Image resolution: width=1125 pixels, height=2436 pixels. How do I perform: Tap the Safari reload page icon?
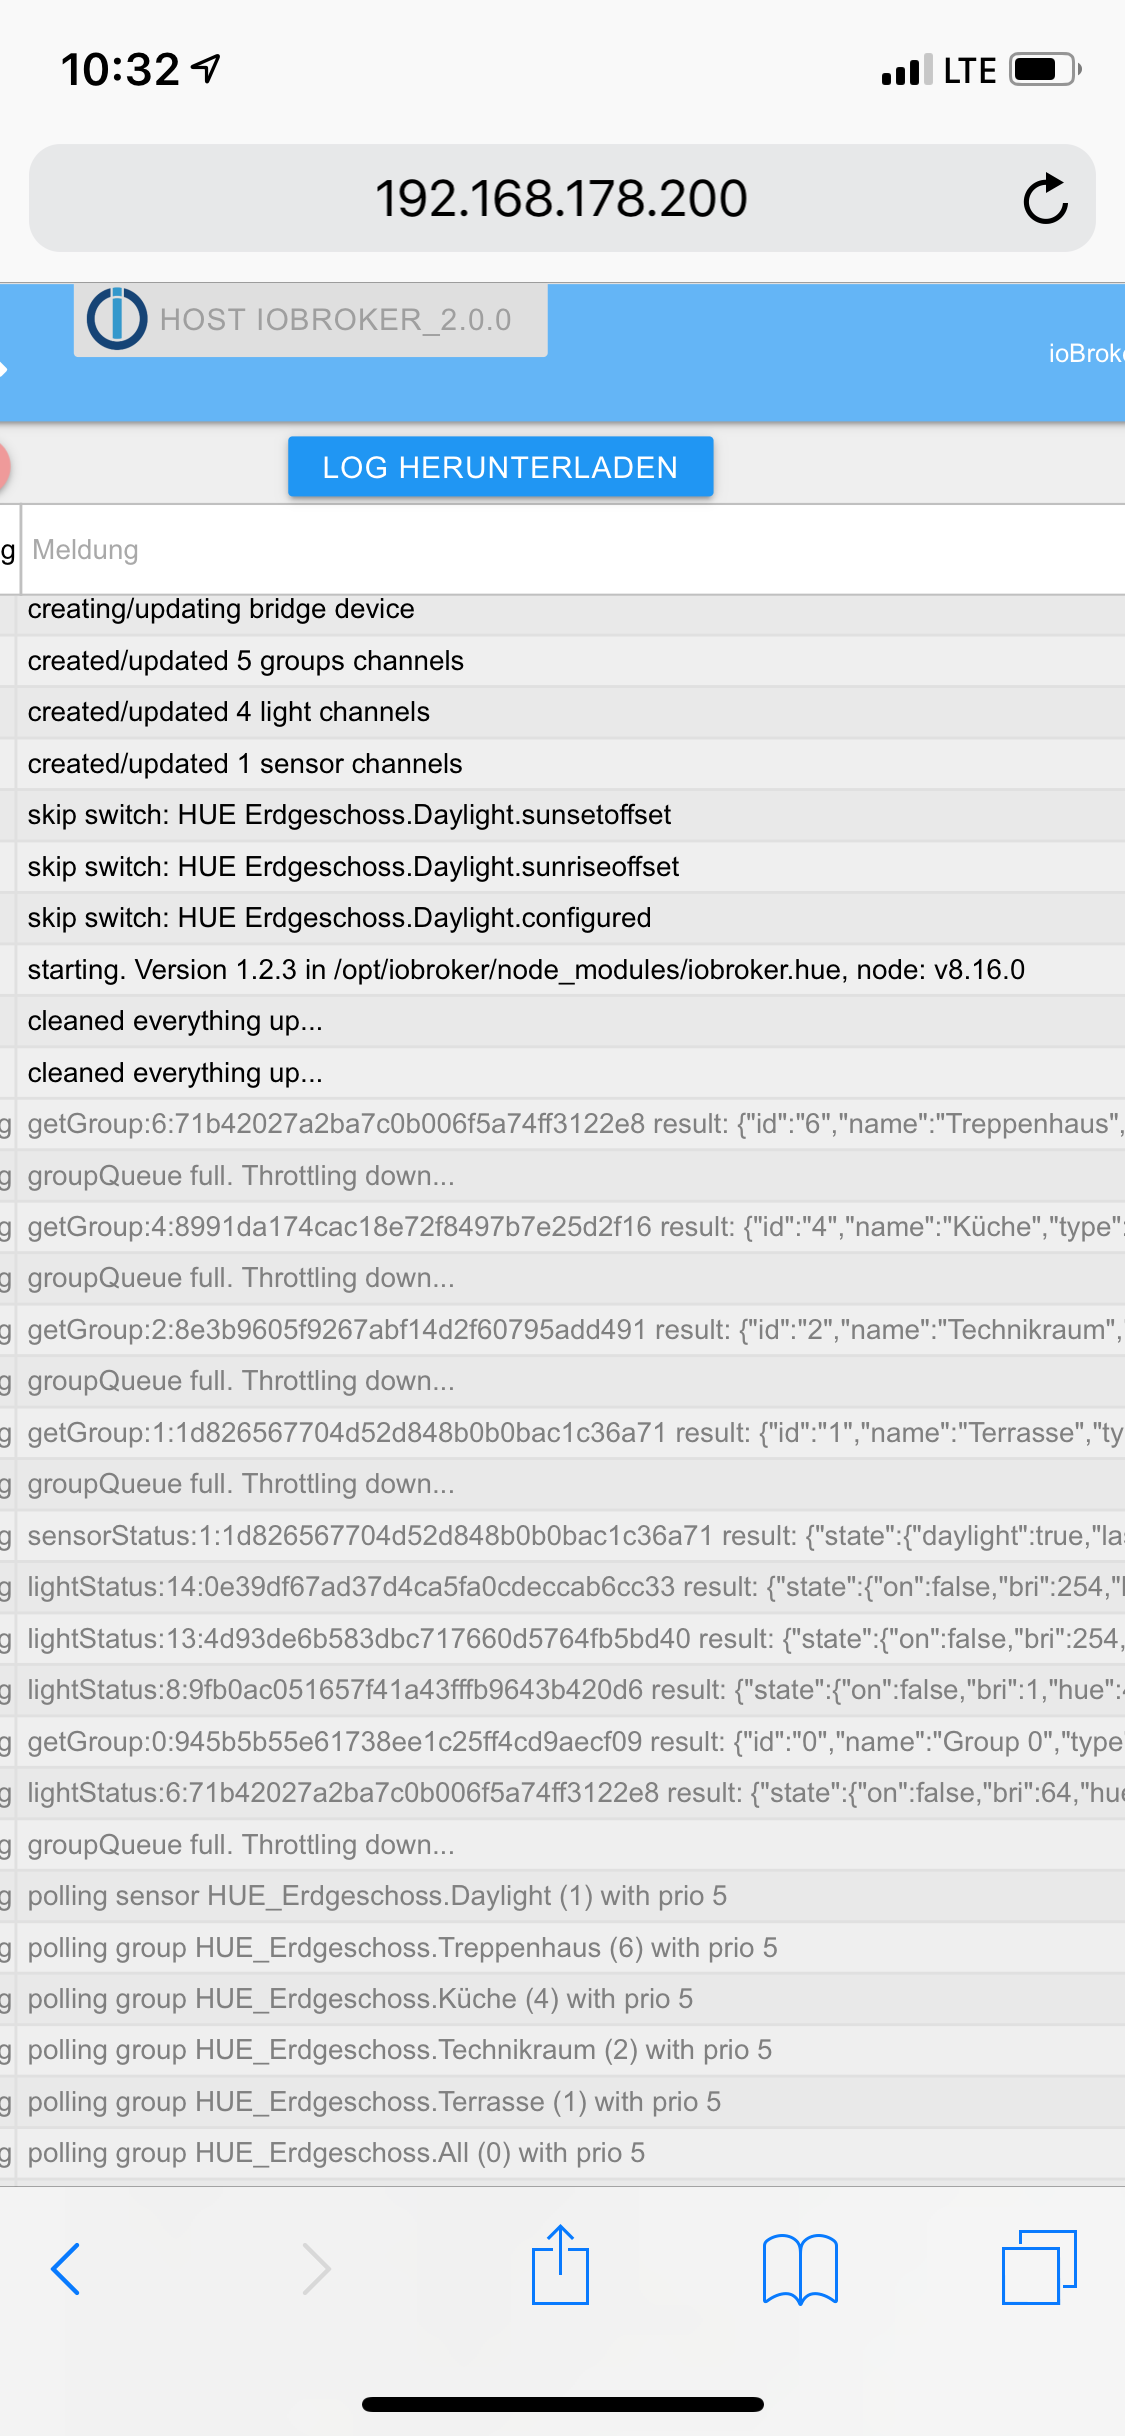pyautogui.click(x=1045, y=198)
